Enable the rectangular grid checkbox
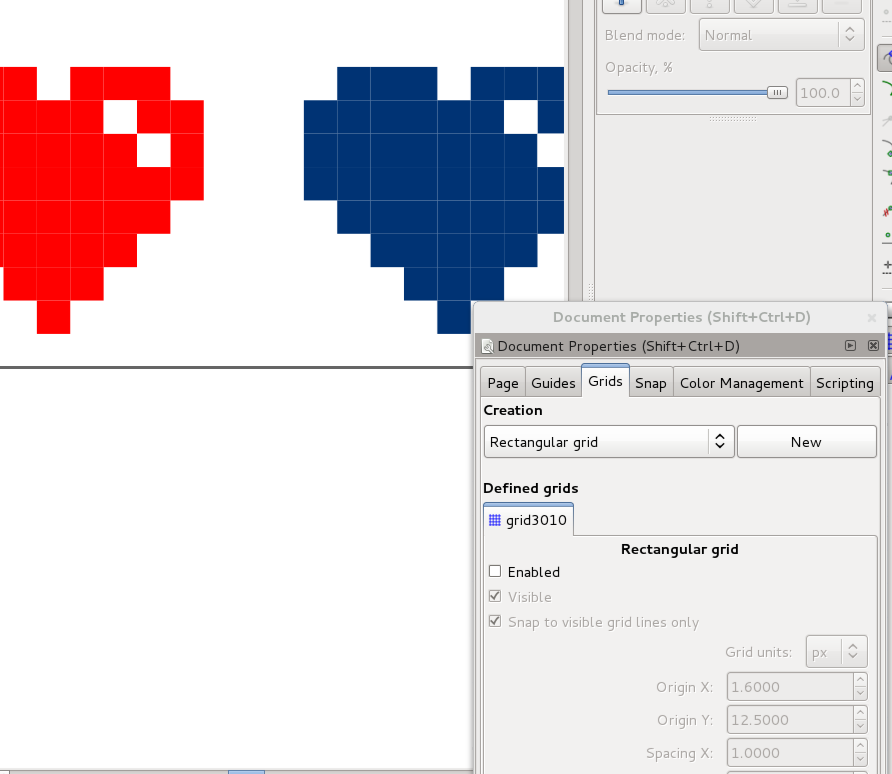Screen dimensions: 892x774 click(x=495, y=572)
